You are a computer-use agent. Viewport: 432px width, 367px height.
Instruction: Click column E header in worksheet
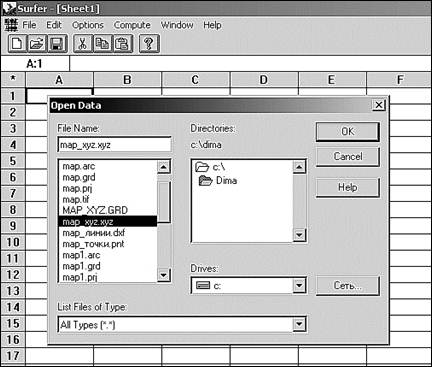pyautogui.click(x=332, y=80)
